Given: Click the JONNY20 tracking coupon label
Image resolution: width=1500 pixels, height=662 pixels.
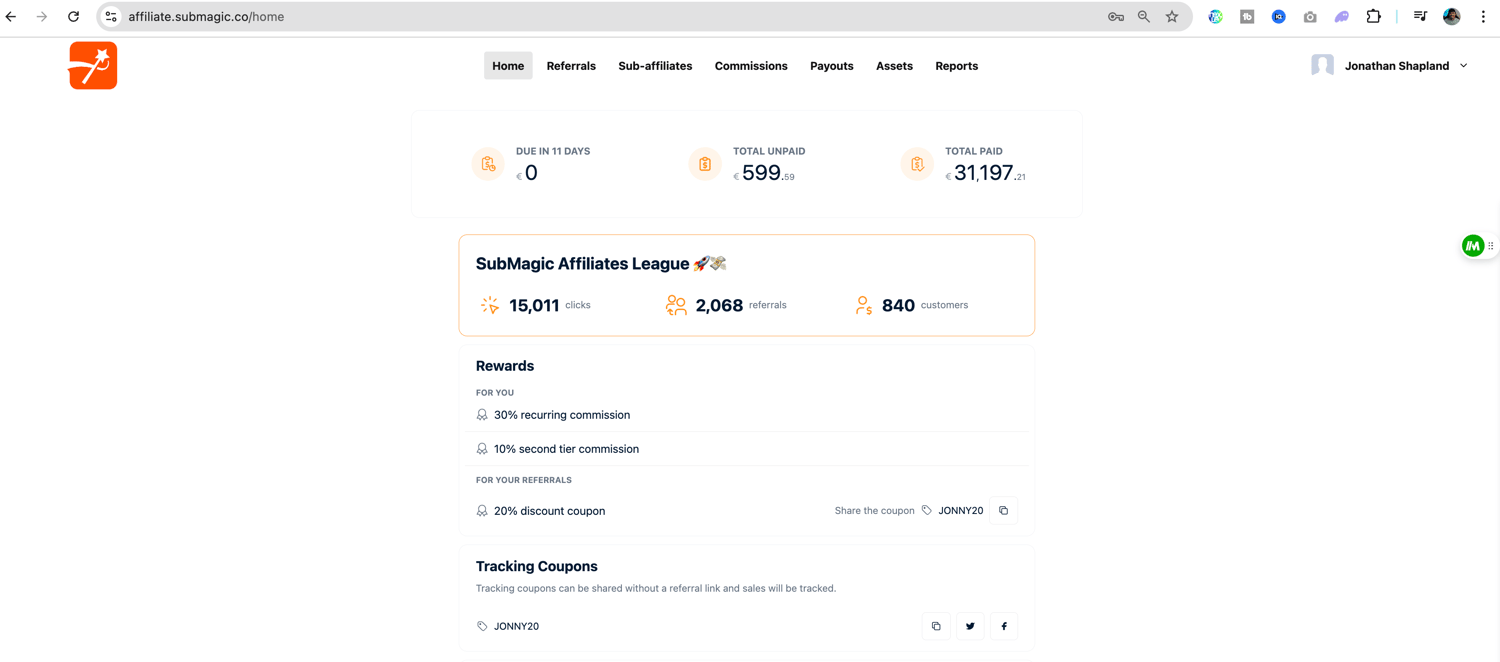Looking at the screenshot, I should pos(516,626).
